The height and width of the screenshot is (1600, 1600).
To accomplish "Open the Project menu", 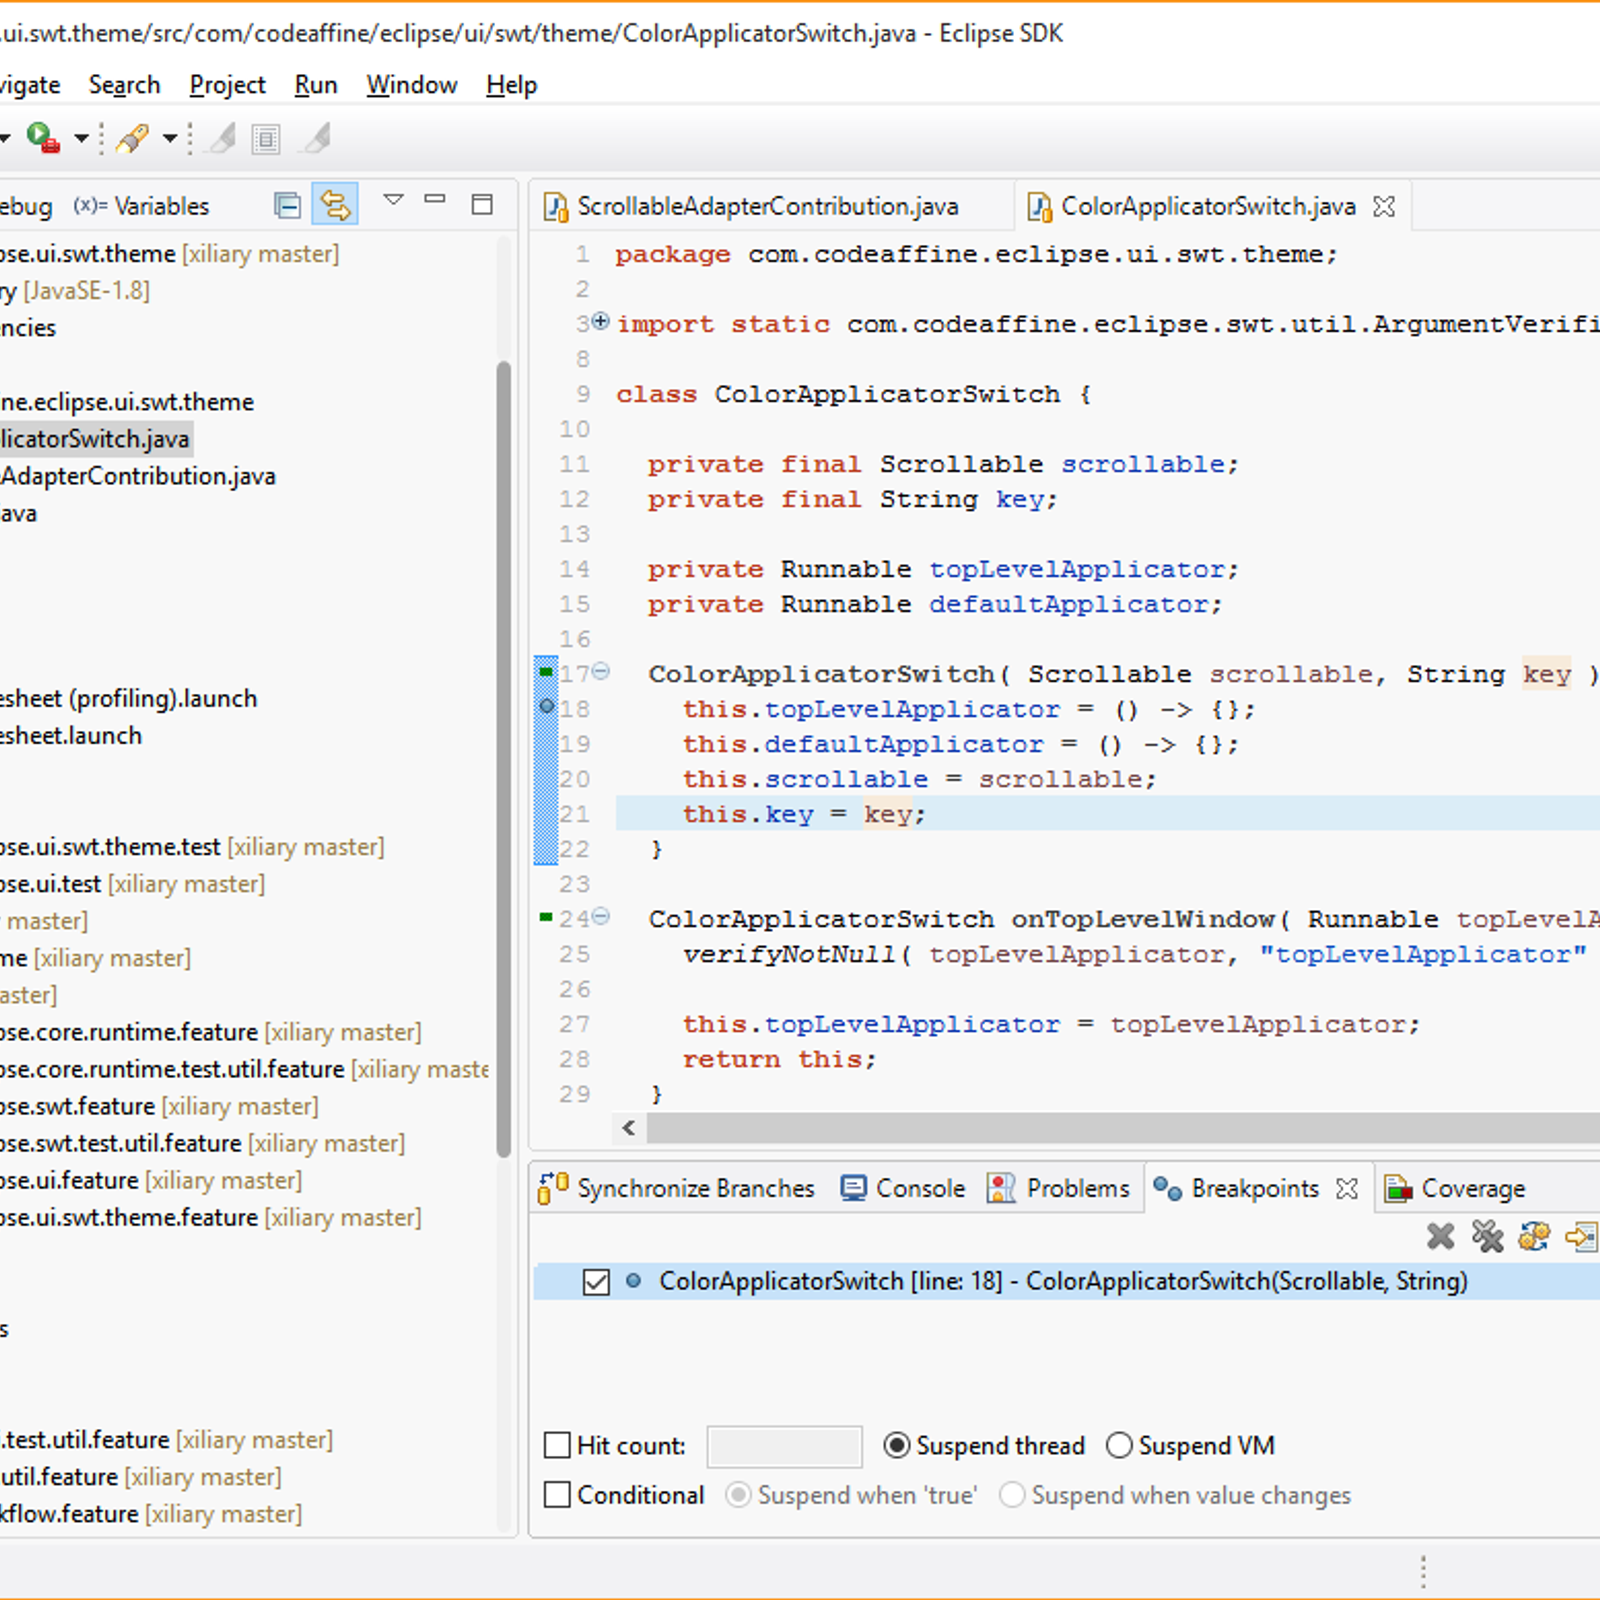I will point(227,85).
